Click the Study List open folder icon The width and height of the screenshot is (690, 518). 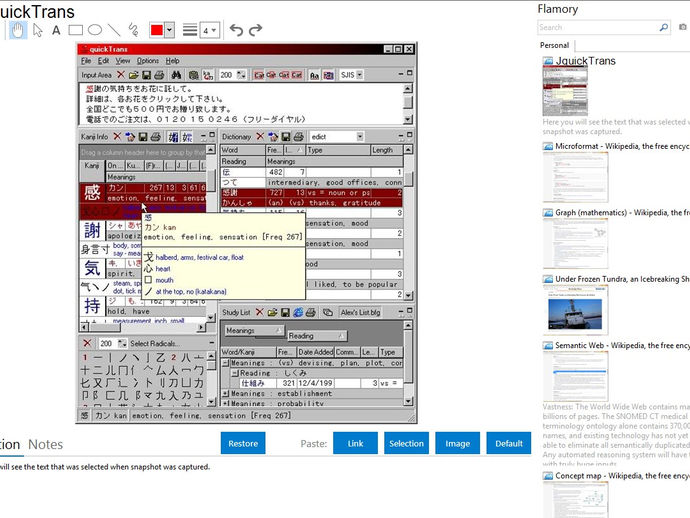tap(272, 312)
